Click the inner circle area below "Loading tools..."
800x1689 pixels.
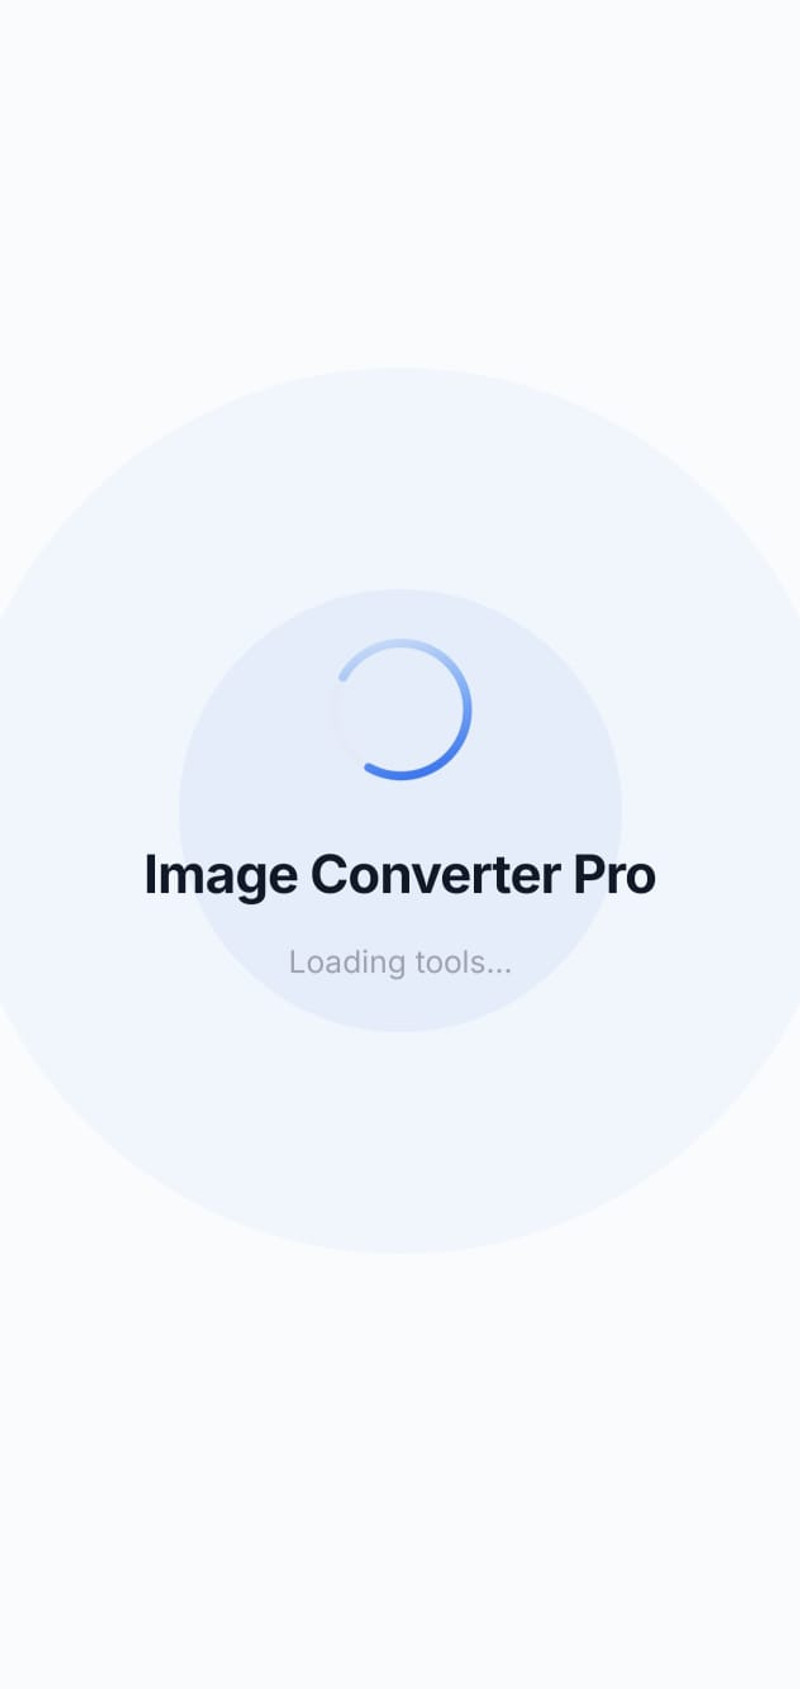click(x=400, y=1005)
